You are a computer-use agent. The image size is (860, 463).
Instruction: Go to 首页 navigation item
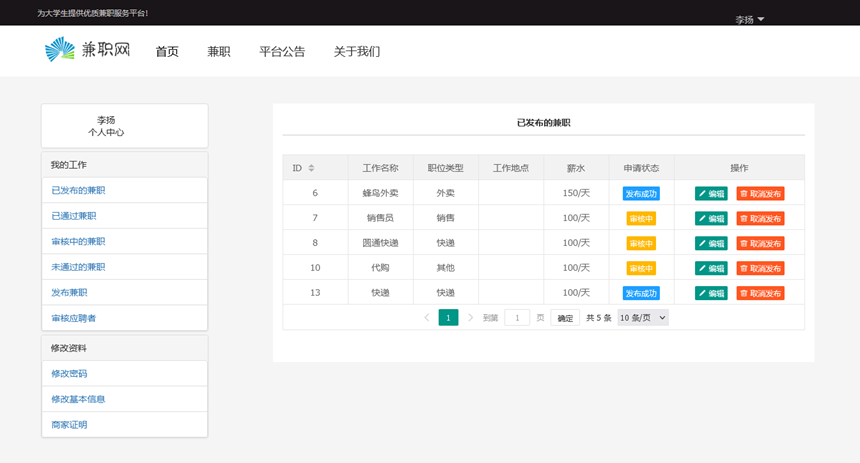[x=167, y=52]
